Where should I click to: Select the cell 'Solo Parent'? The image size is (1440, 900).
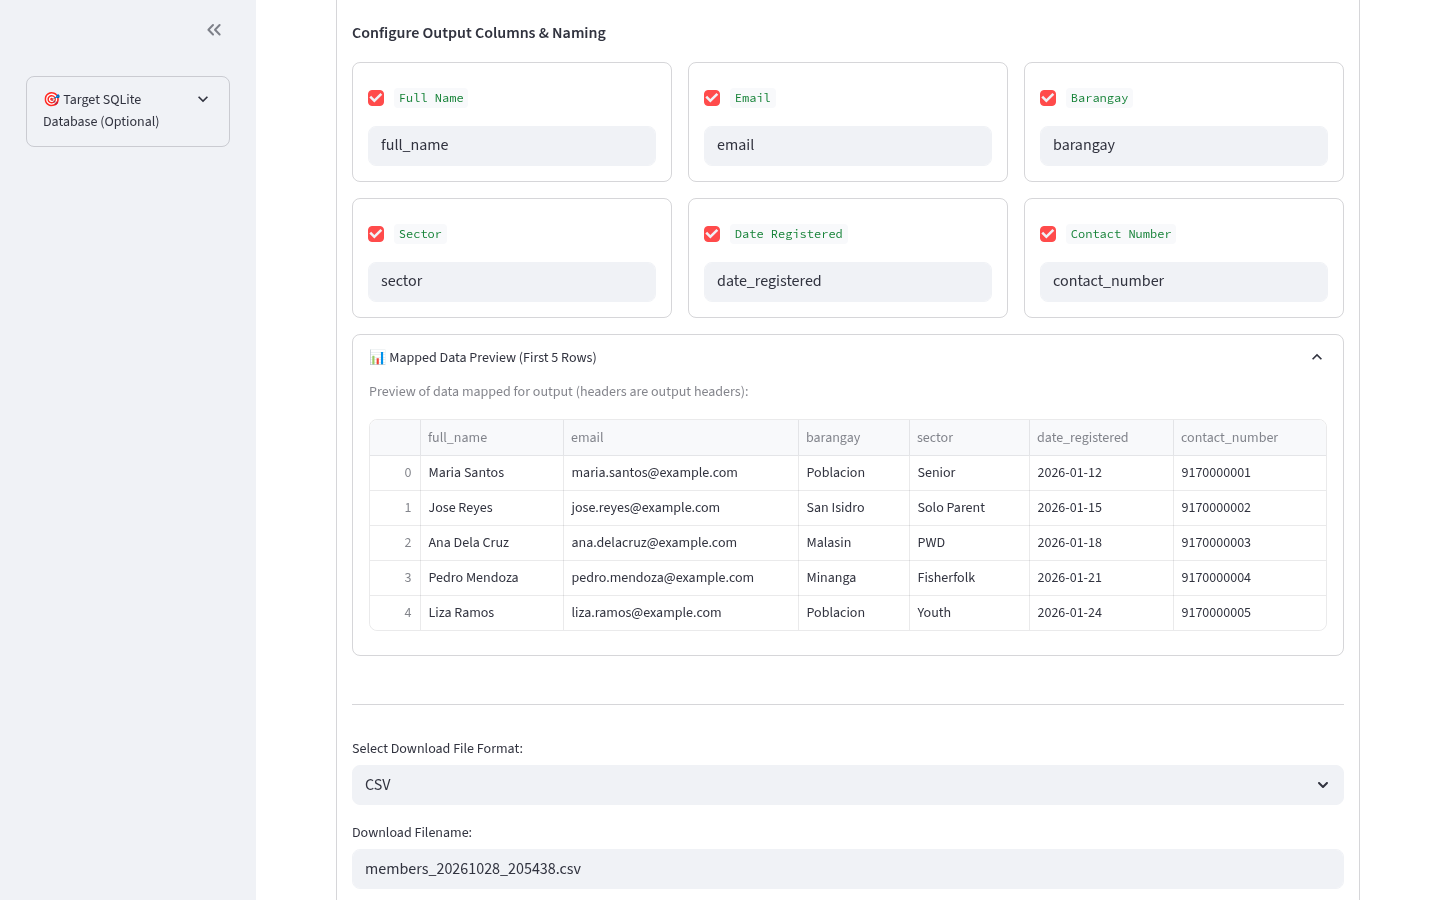[969, 508]
